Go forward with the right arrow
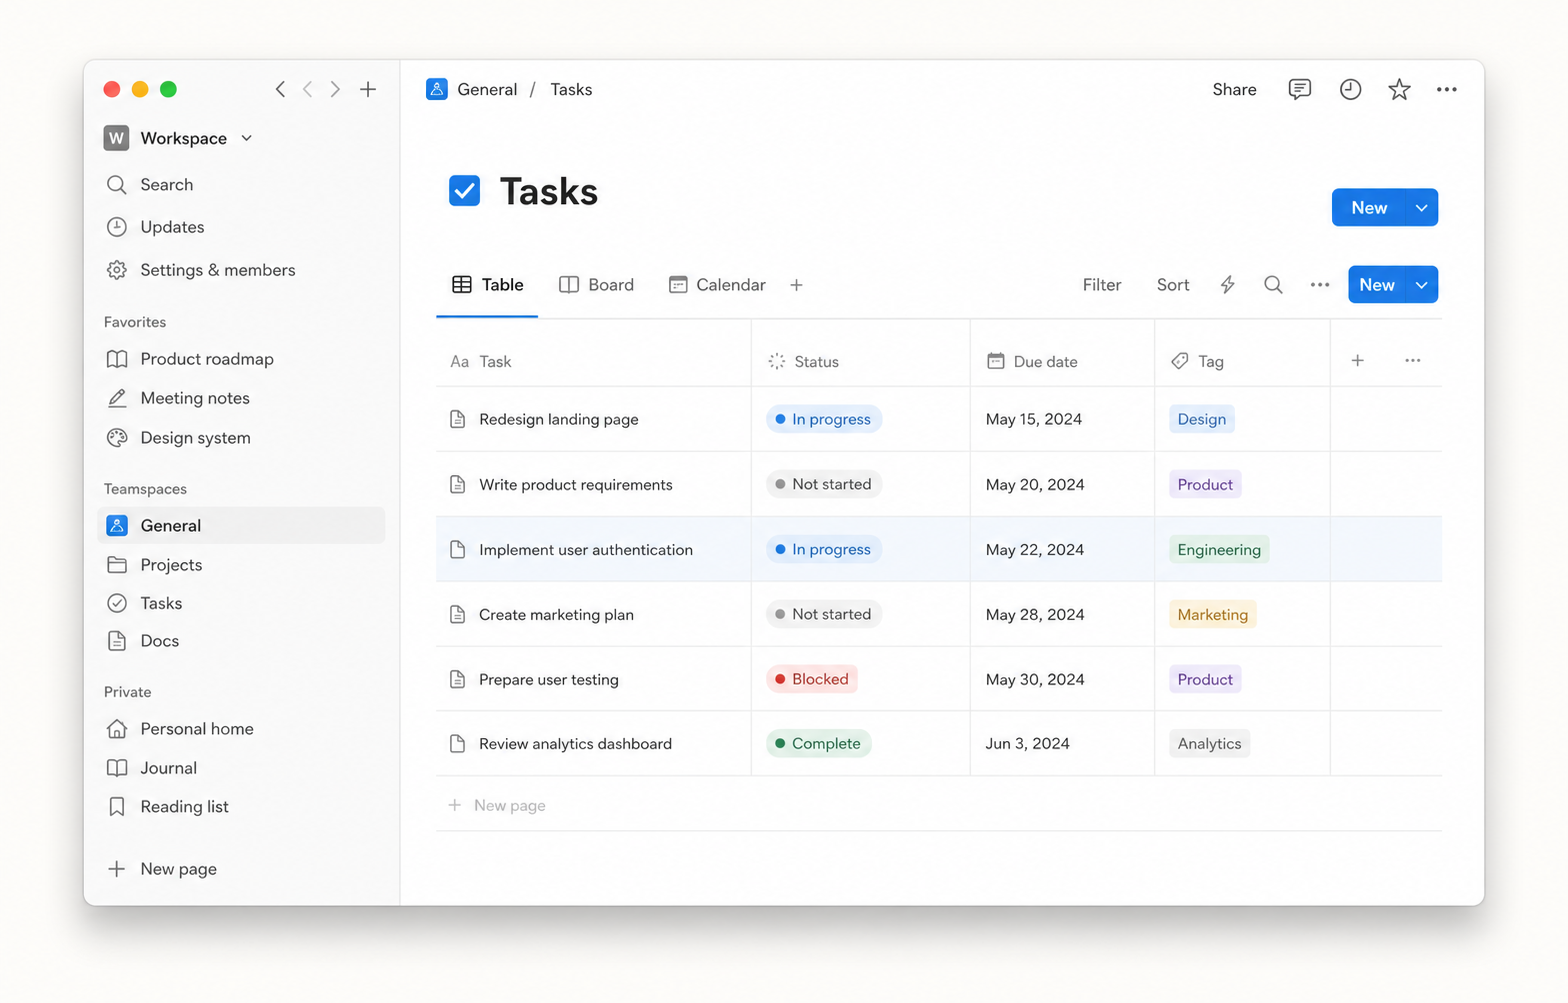Viewport: 1568px width, 1003px height. 335,89
